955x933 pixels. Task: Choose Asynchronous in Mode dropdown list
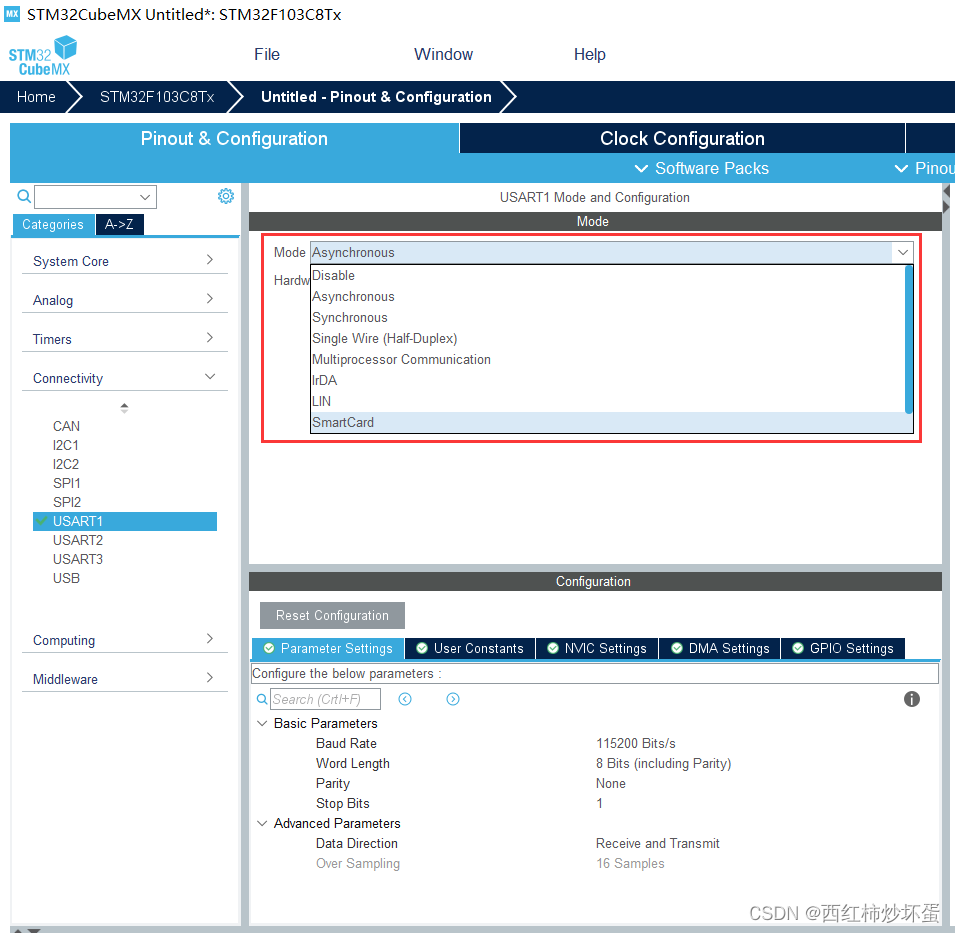click(x=608, y=297)
